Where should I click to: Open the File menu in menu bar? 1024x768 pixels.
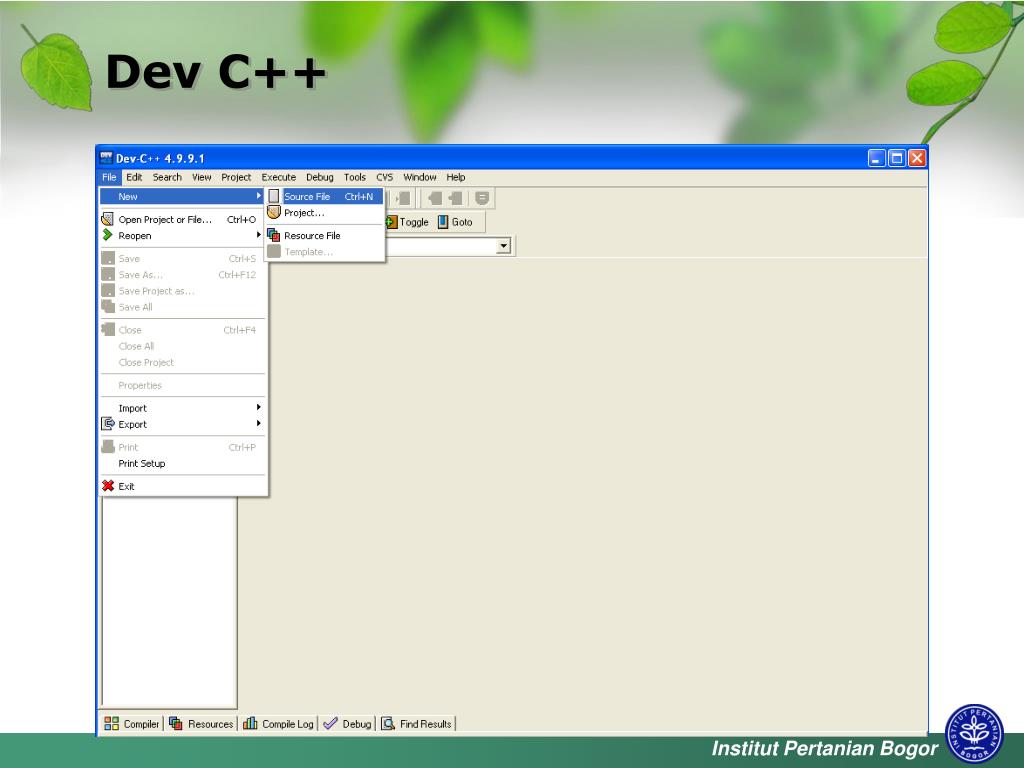click(x=109, y=177)
